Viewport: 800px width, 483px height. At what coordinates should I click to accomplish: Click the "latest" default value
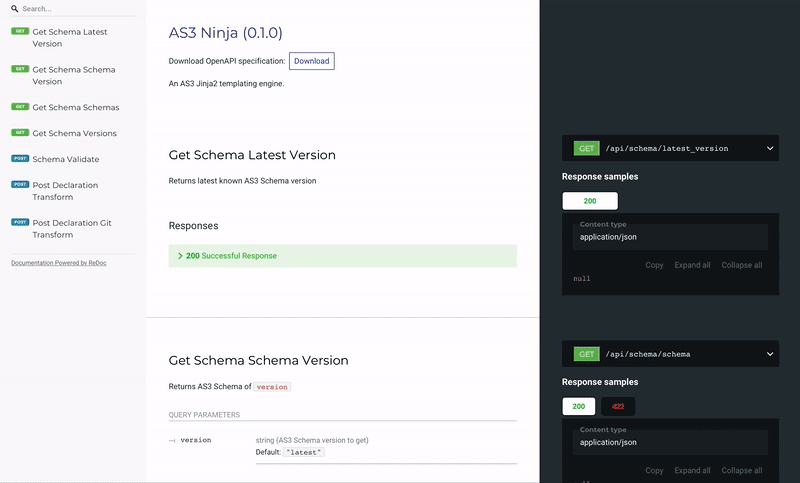click(304, 452)
